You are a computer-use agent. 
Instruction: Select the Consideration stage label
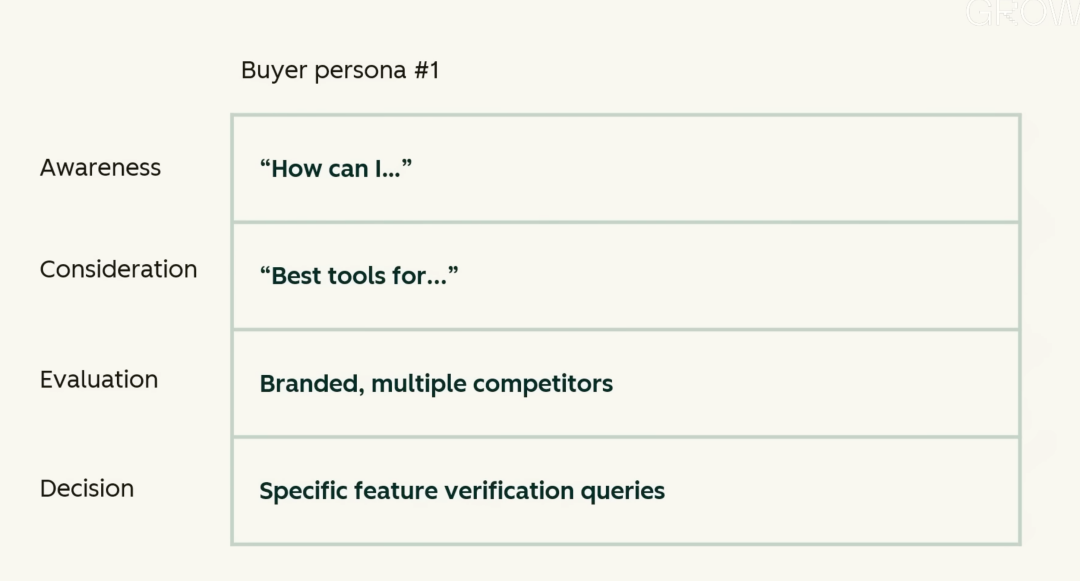(118, 270)
